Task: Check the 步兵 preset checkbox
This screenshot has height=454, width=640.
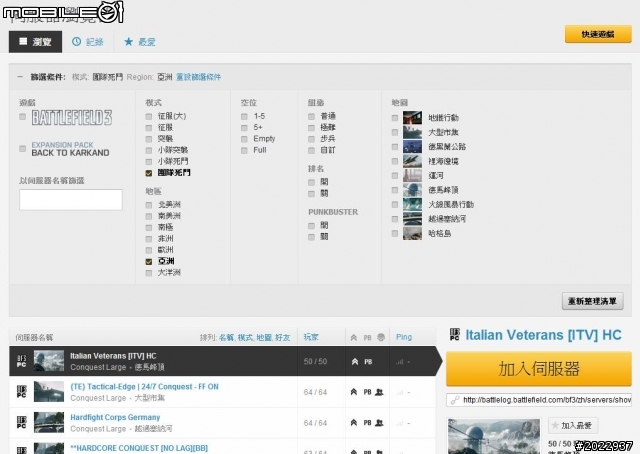Action: [x=311, y=139]
